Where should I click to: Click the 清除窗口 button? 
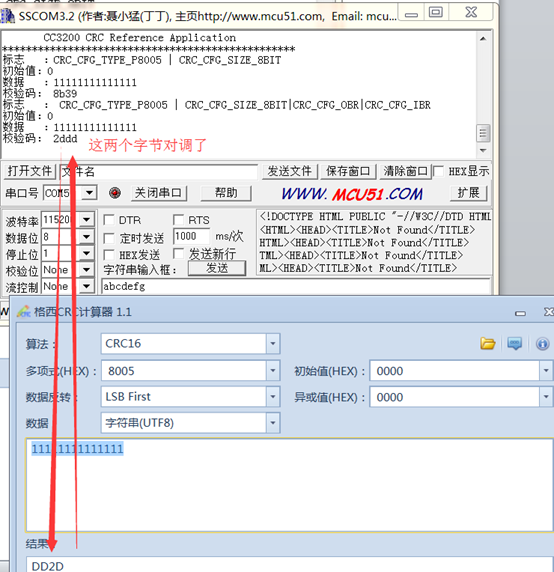click(405, 171)
